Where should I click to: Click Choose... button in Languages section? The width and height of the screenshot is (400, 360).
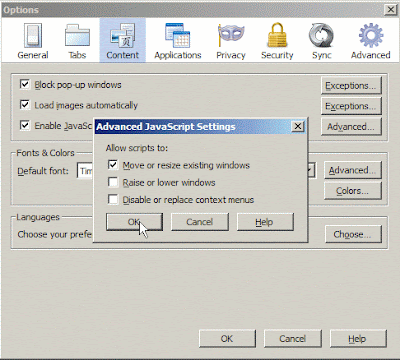353,234
